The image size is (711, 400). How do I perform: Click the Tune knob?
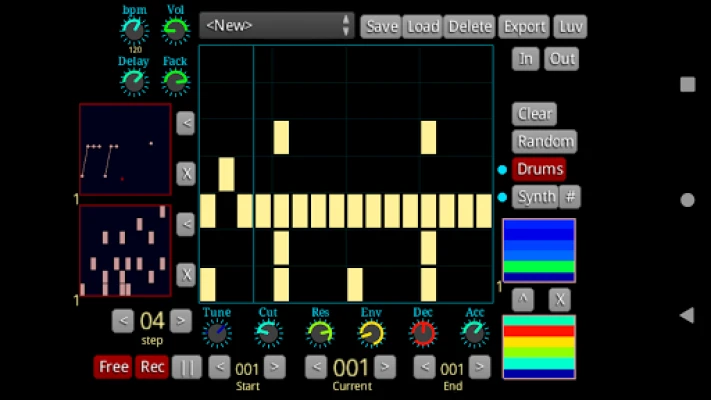point(217,333)
